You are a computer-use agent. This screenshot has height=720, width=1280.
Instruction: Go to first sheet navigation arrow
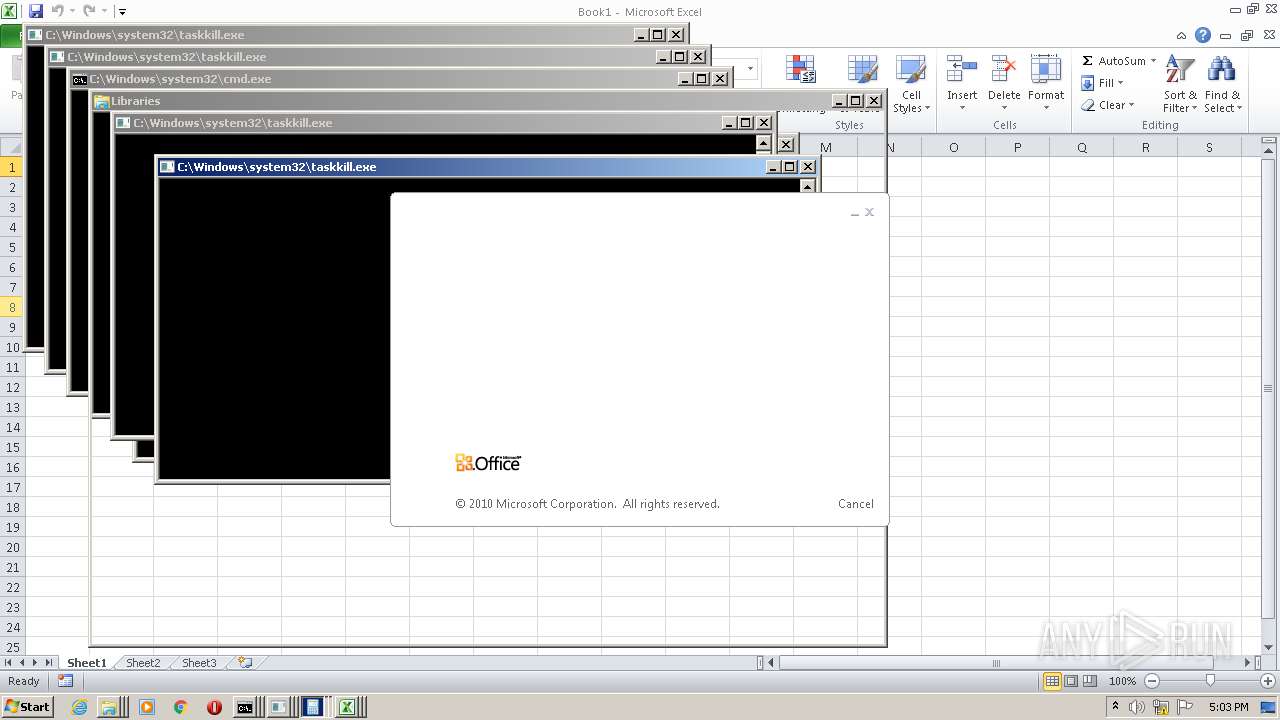coord(8,662)
